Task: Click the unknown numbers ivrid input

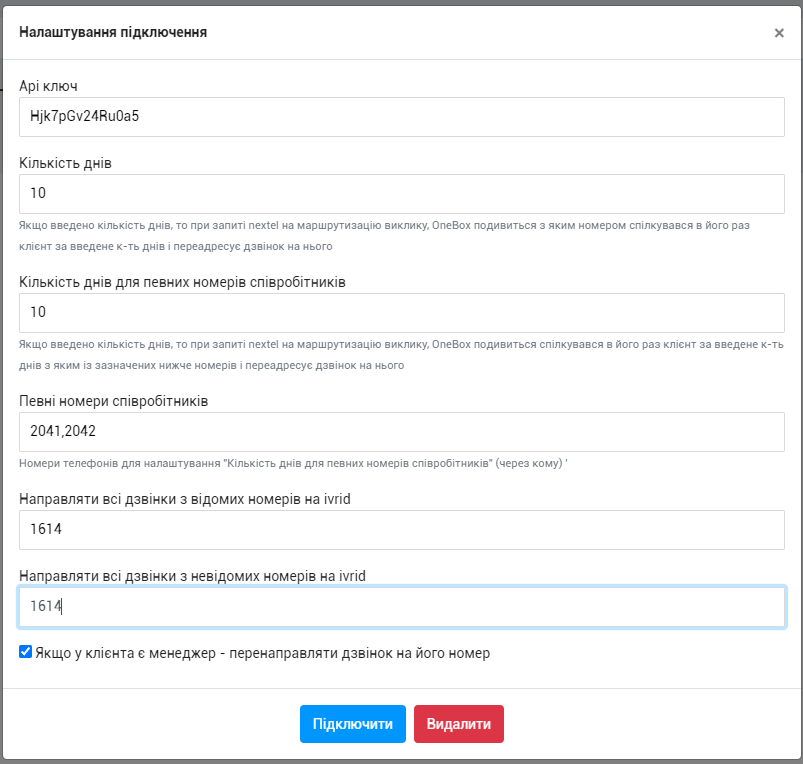Action: (401, 607)
